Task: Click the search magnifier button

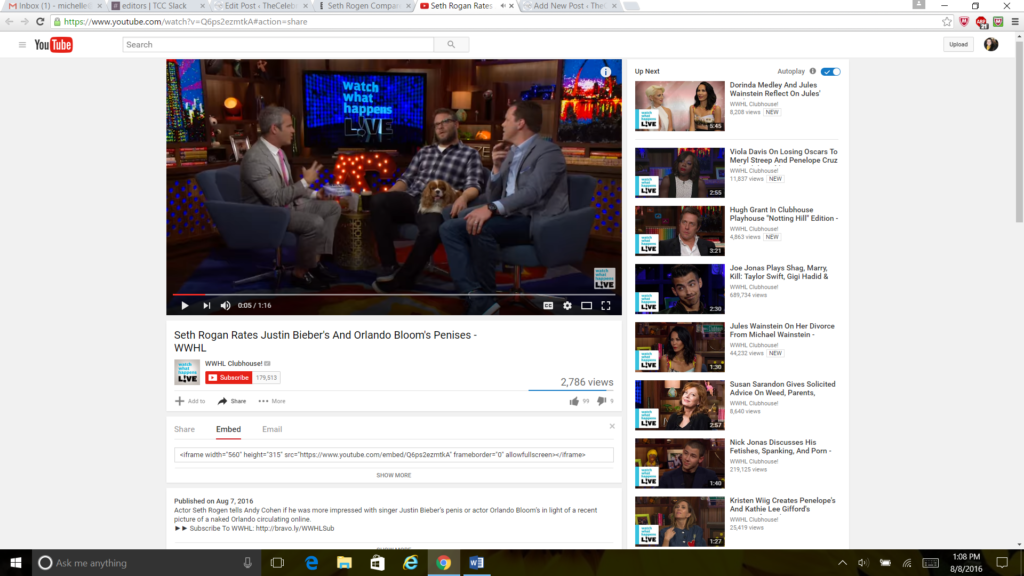Action: [451, 44]
